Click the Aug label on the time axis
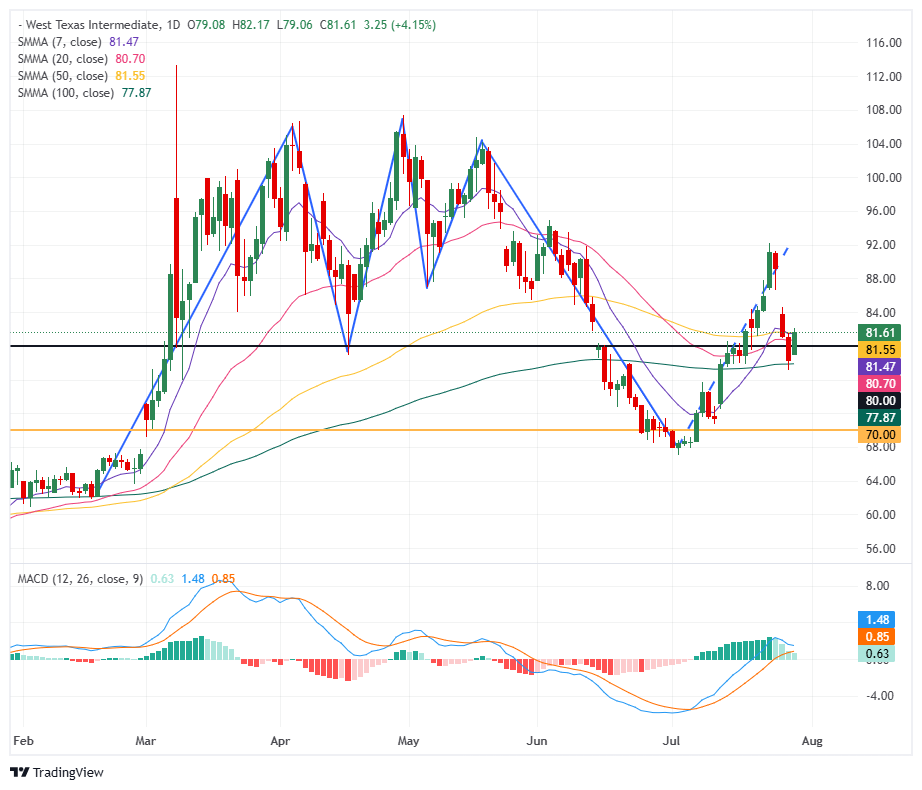This screenshot has width=922, height=790. [x=812, y=741]
